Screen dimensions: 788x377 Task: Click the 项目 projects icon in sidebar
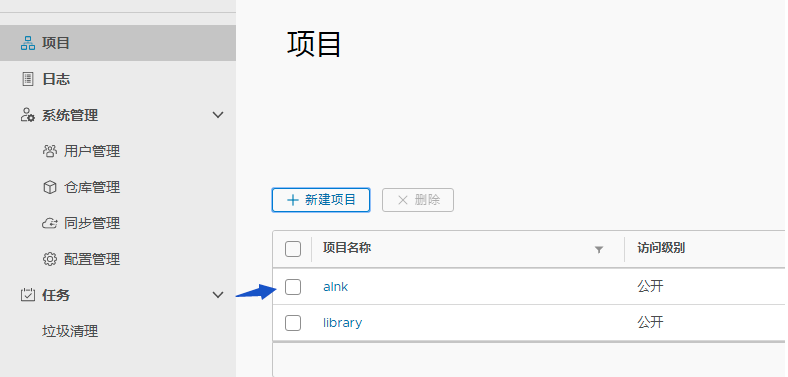point(28,43)
